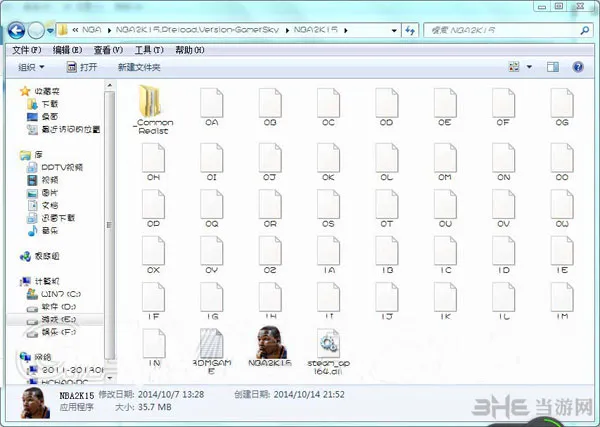The image size is (600, 427).
Task: Select the file named 0E
Action: coord(445,107)
